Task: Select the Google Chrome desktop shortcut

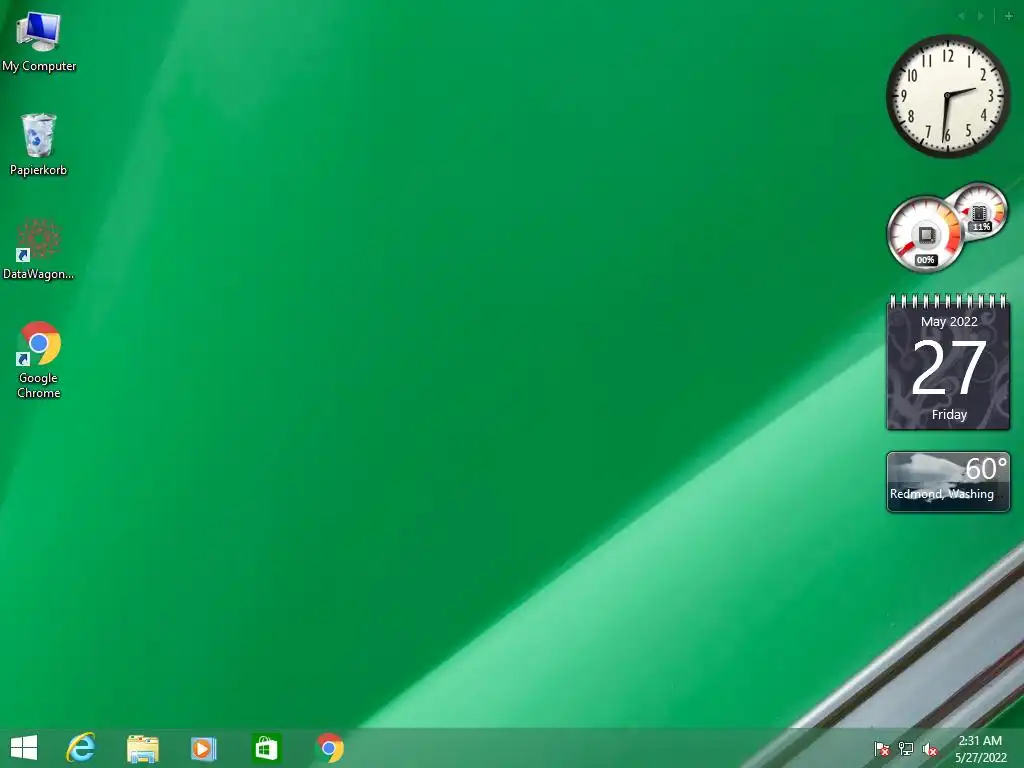Action: 39,360
